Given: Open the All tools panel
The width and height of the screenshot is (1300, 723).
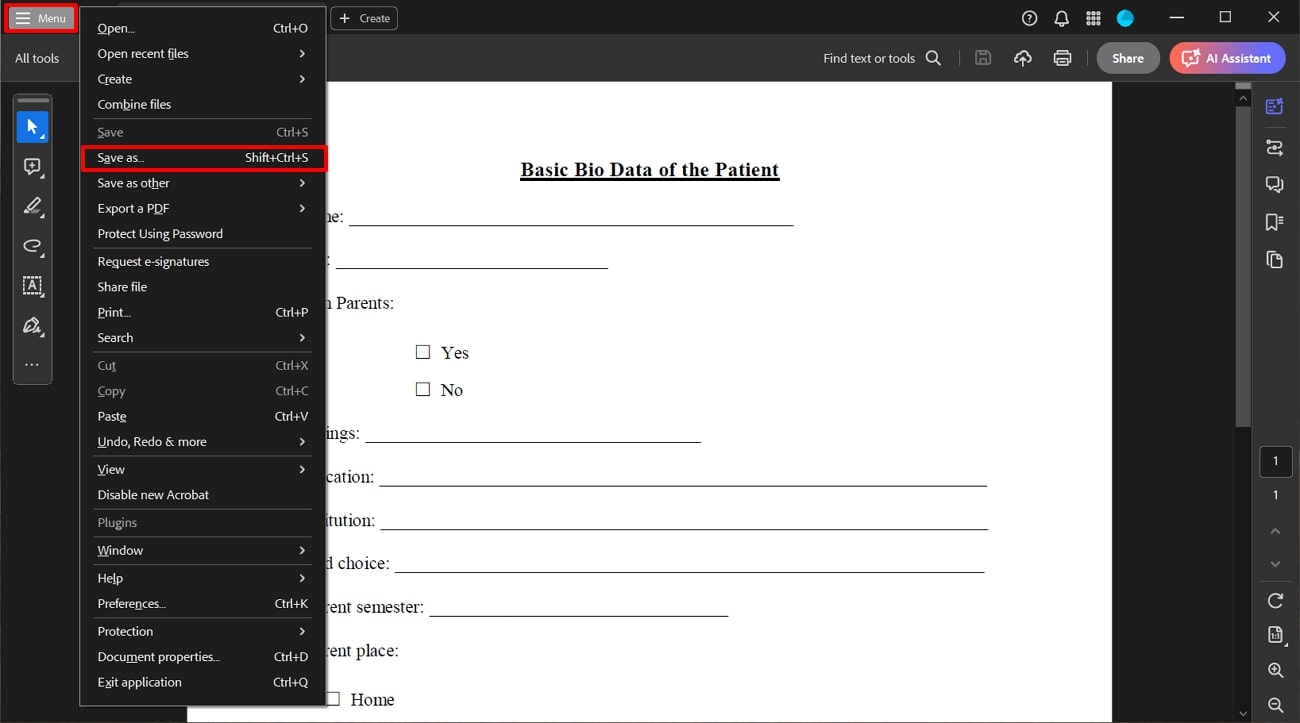Looking at the screenshot, I should click(37, 59).
